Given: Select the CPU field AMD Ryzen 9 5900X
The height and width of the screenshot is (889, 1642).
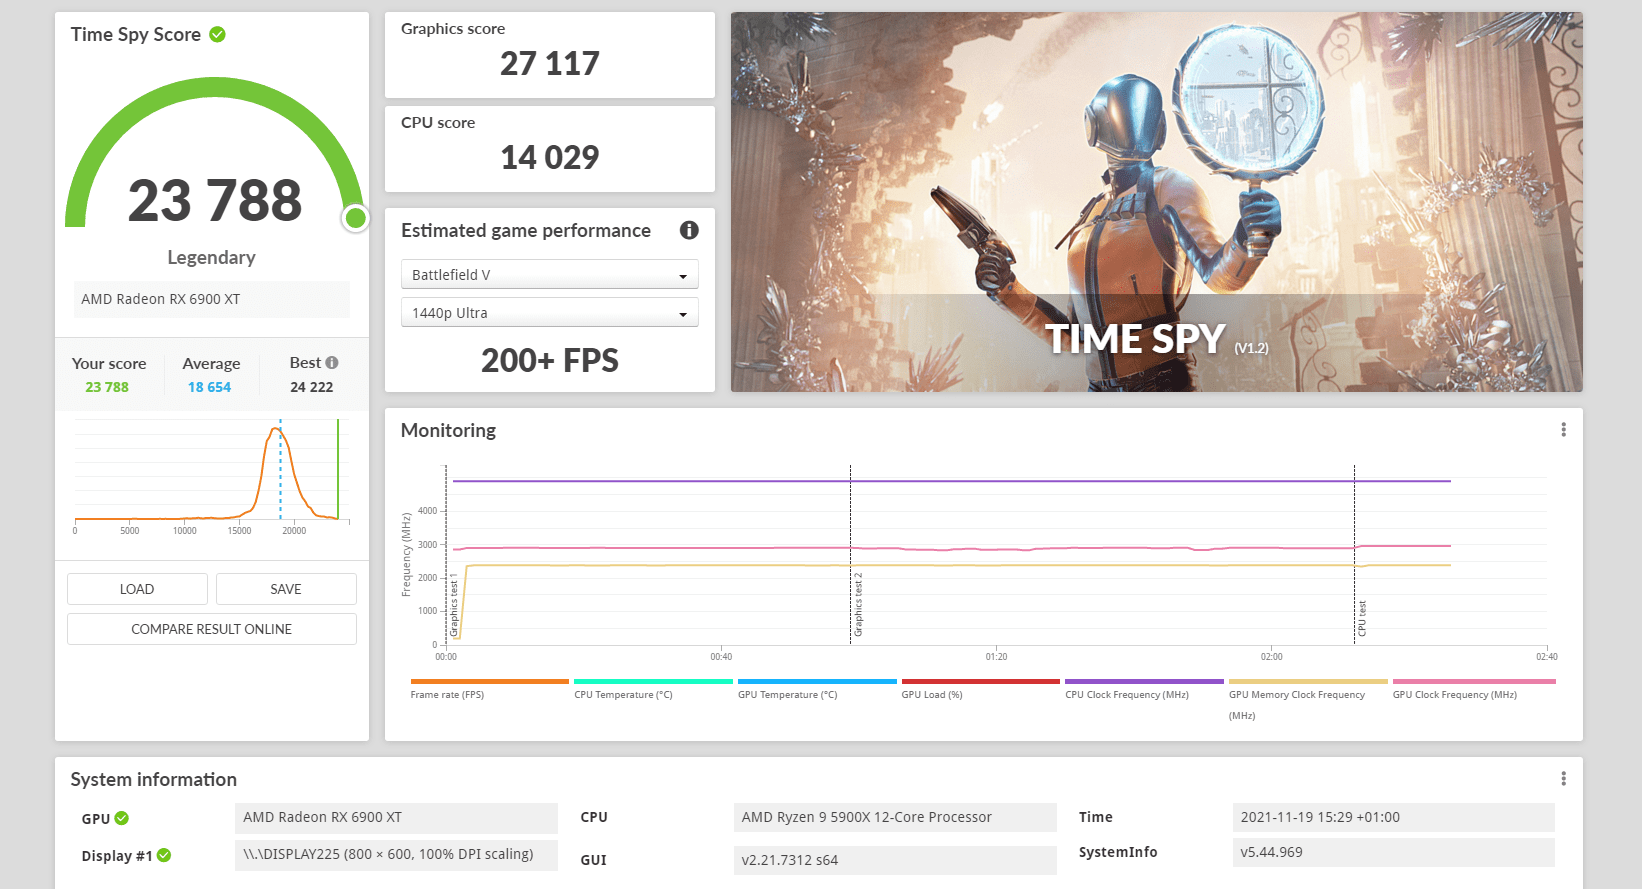Looking at the screenshot, I should point(895,818).
